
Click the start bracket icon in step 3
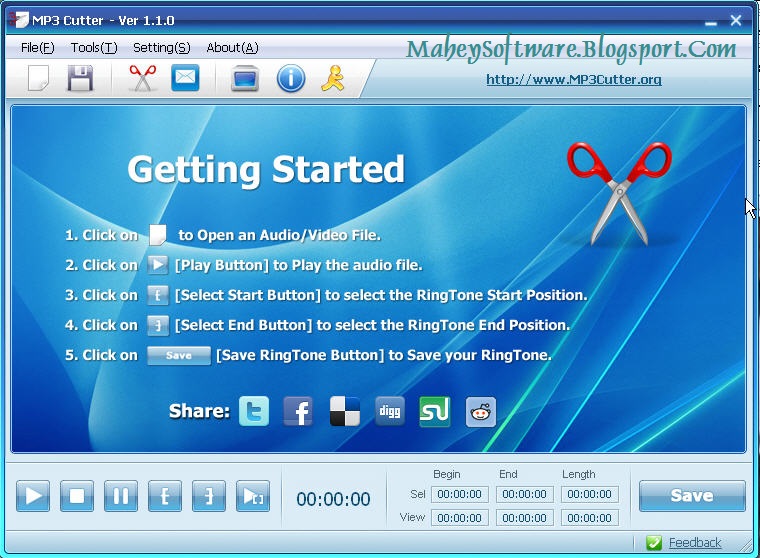pos(158,295)
